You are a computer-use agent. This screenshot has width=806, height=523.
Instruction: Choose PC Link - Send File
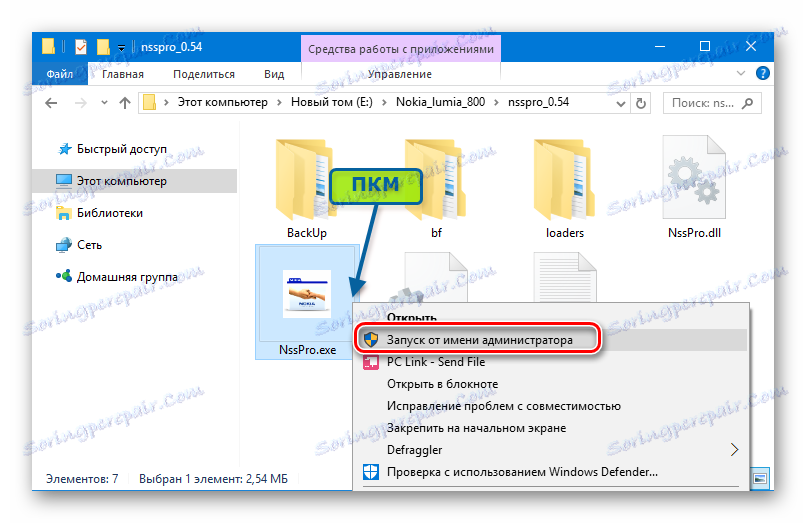pos(551,362)
